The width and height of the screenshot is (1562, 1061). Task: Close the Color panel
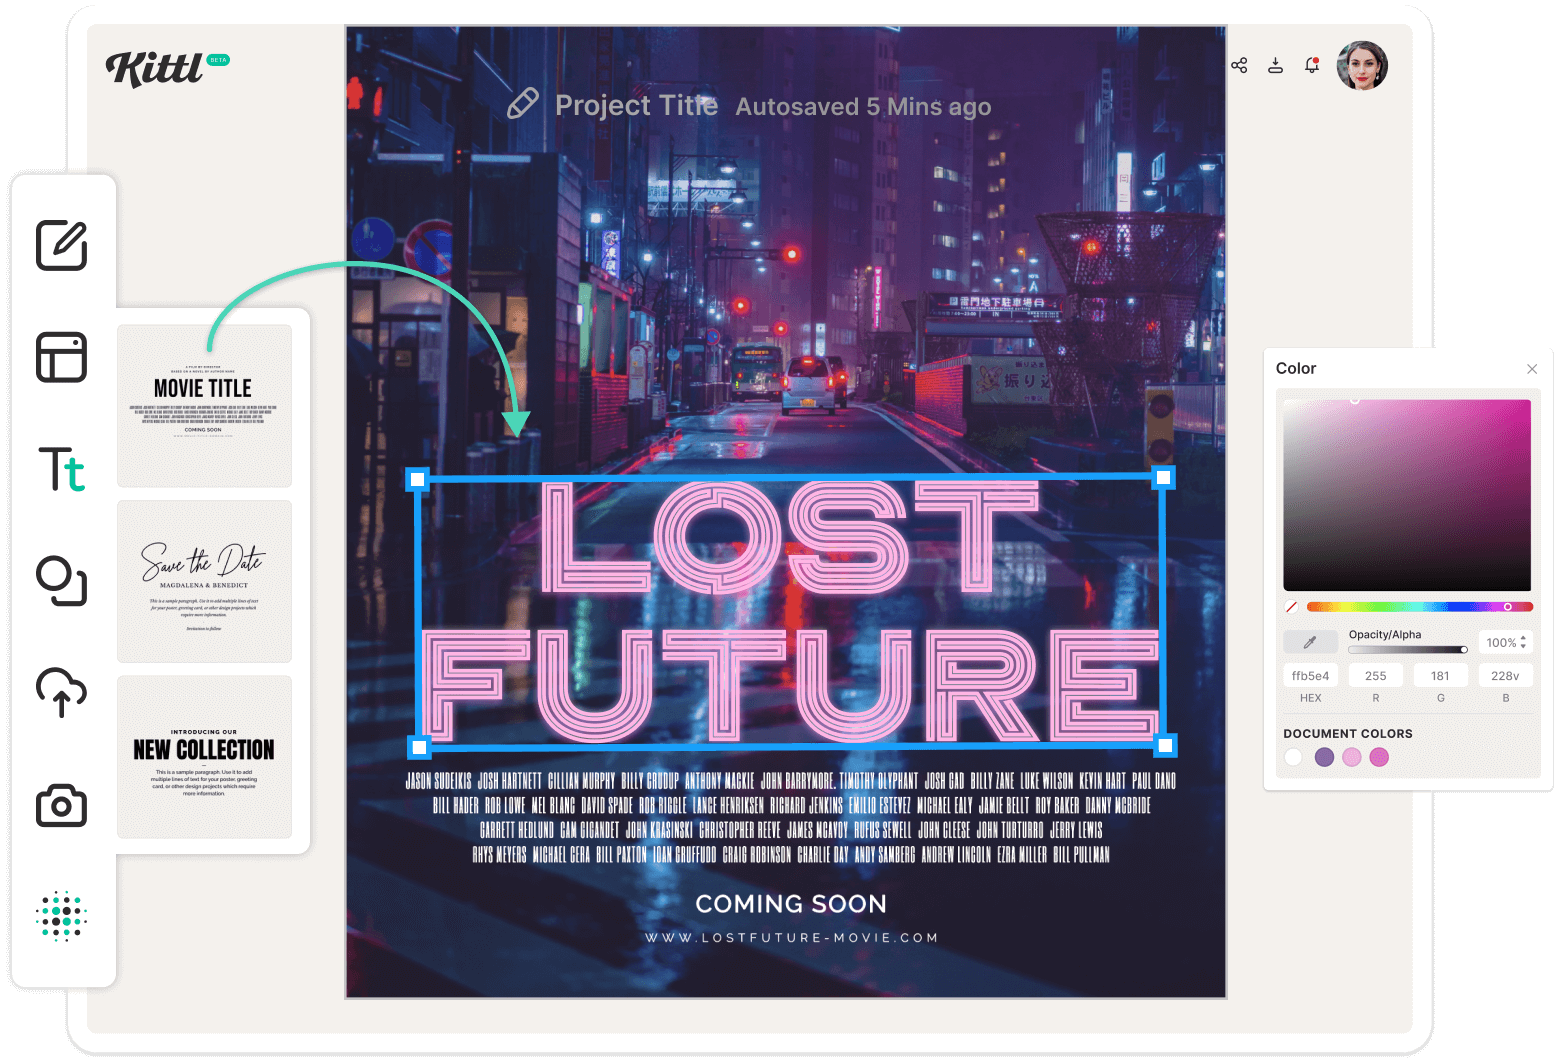(1532, 369)
